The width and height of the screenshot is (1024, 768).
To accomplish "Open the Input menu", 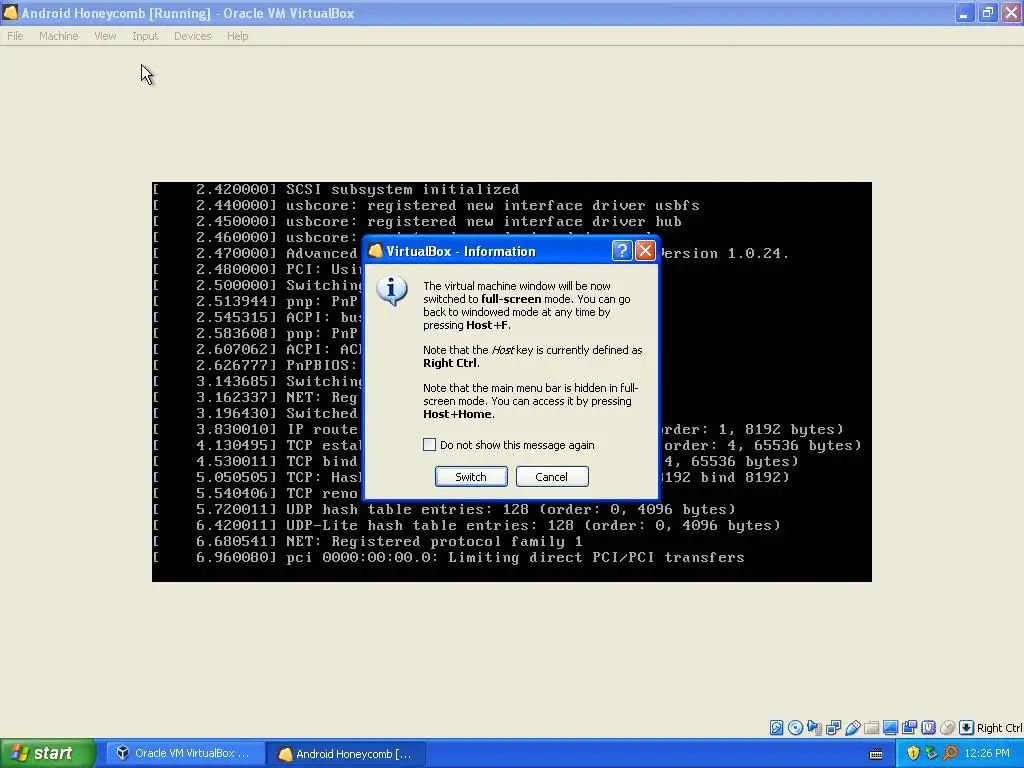I will tap(145, 36).
